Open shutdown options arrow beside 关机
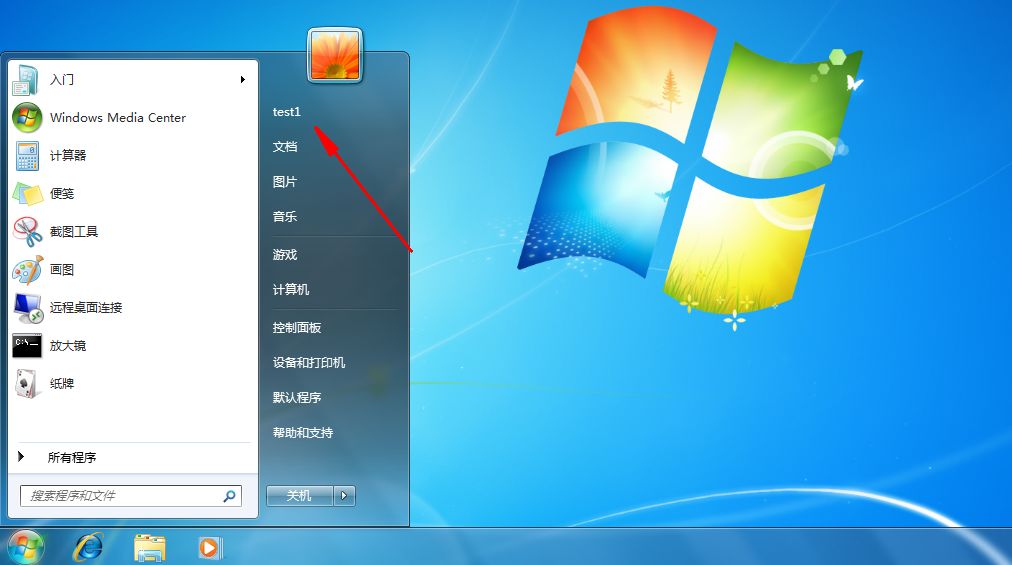This screenshot has height=565, width=1012. point(344,496)
